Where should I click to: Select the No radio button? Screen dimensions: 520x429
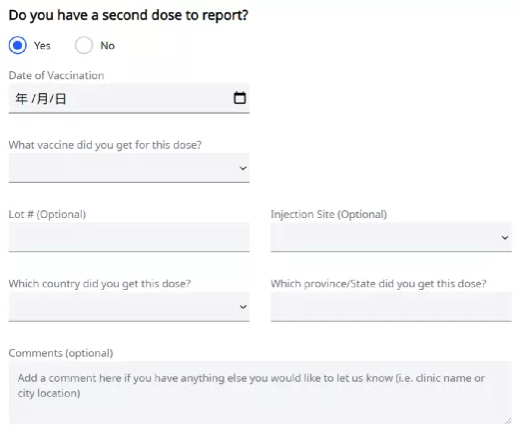pos(84,45)
